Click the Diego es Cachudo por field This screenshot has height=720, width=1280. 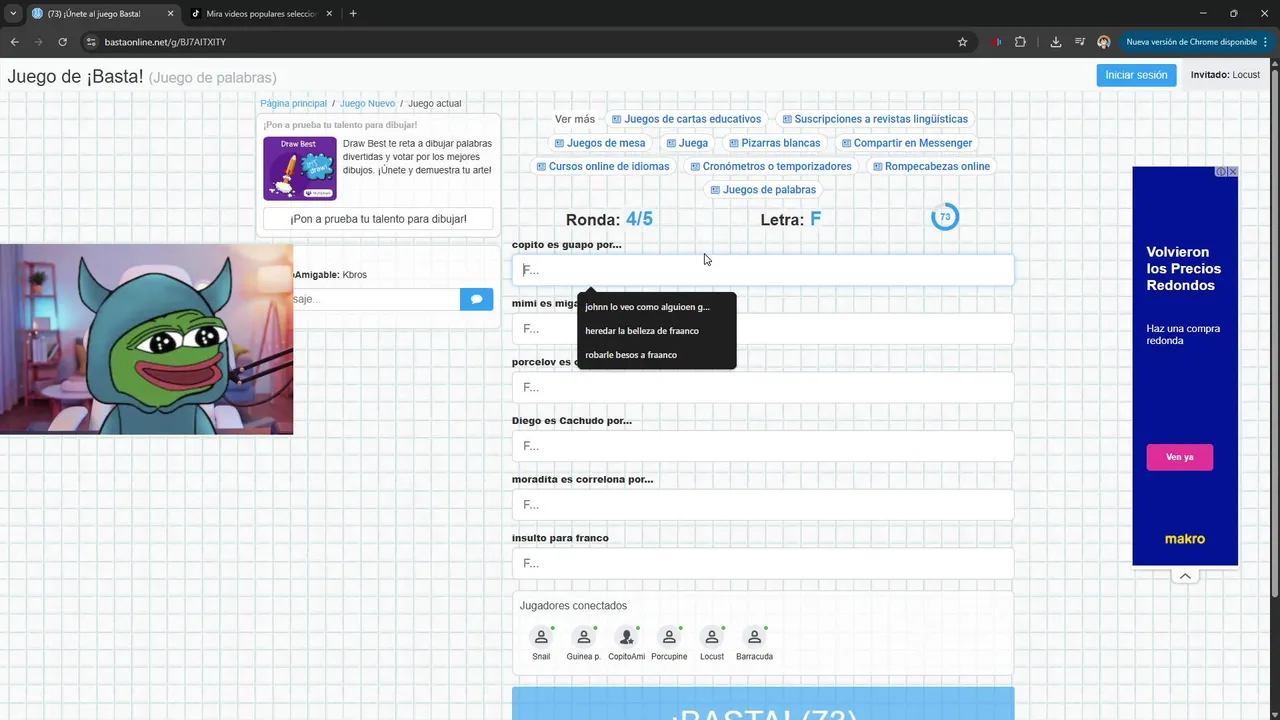tap(763, 446)
